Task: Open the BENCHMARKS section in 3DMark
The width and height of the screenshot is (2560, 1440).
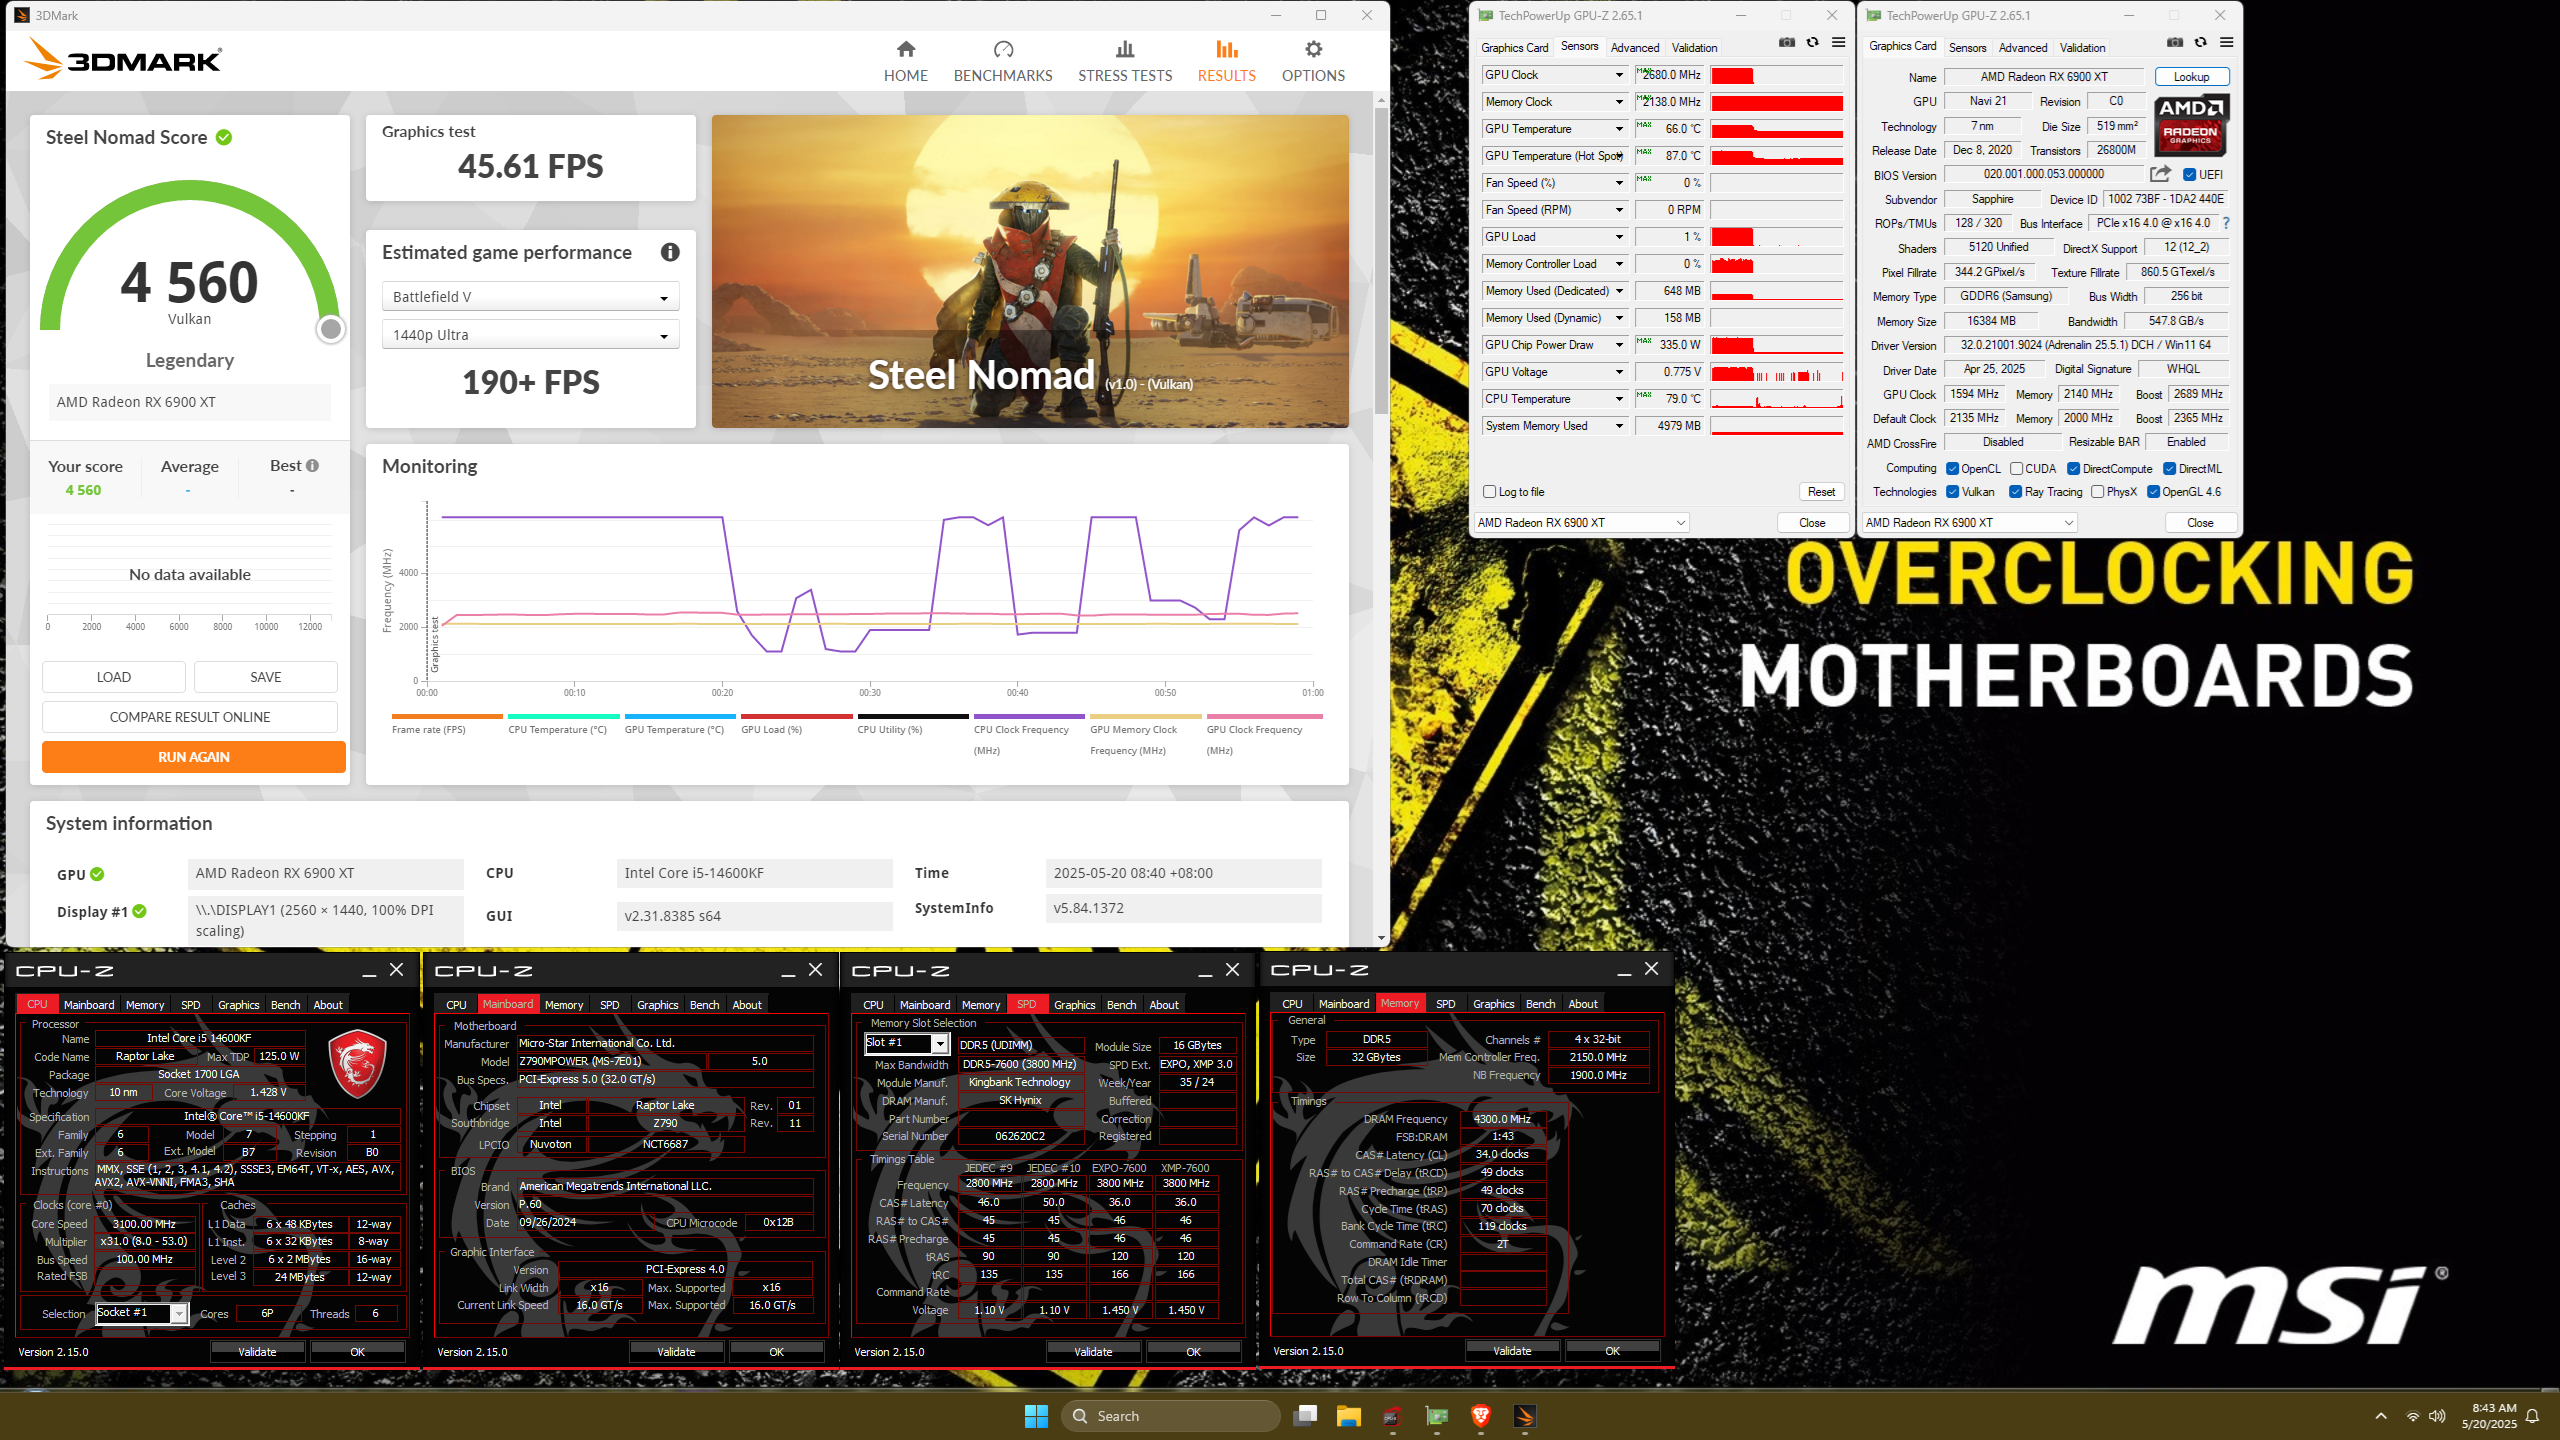Action: (1003, 61)
